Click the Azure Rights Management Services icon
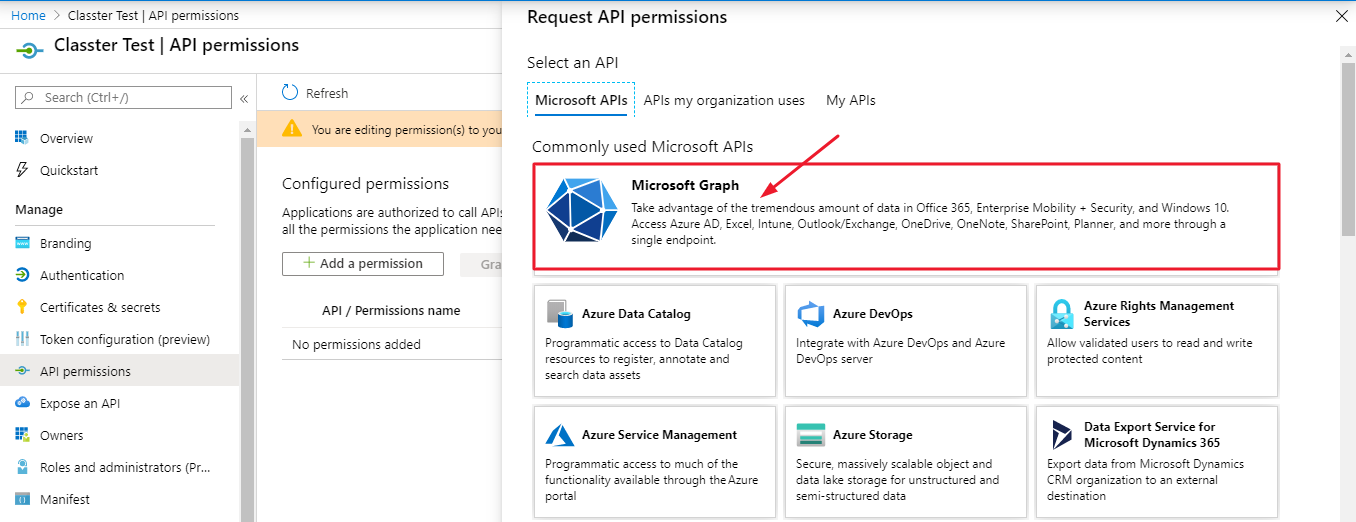 click(1061, 314)
